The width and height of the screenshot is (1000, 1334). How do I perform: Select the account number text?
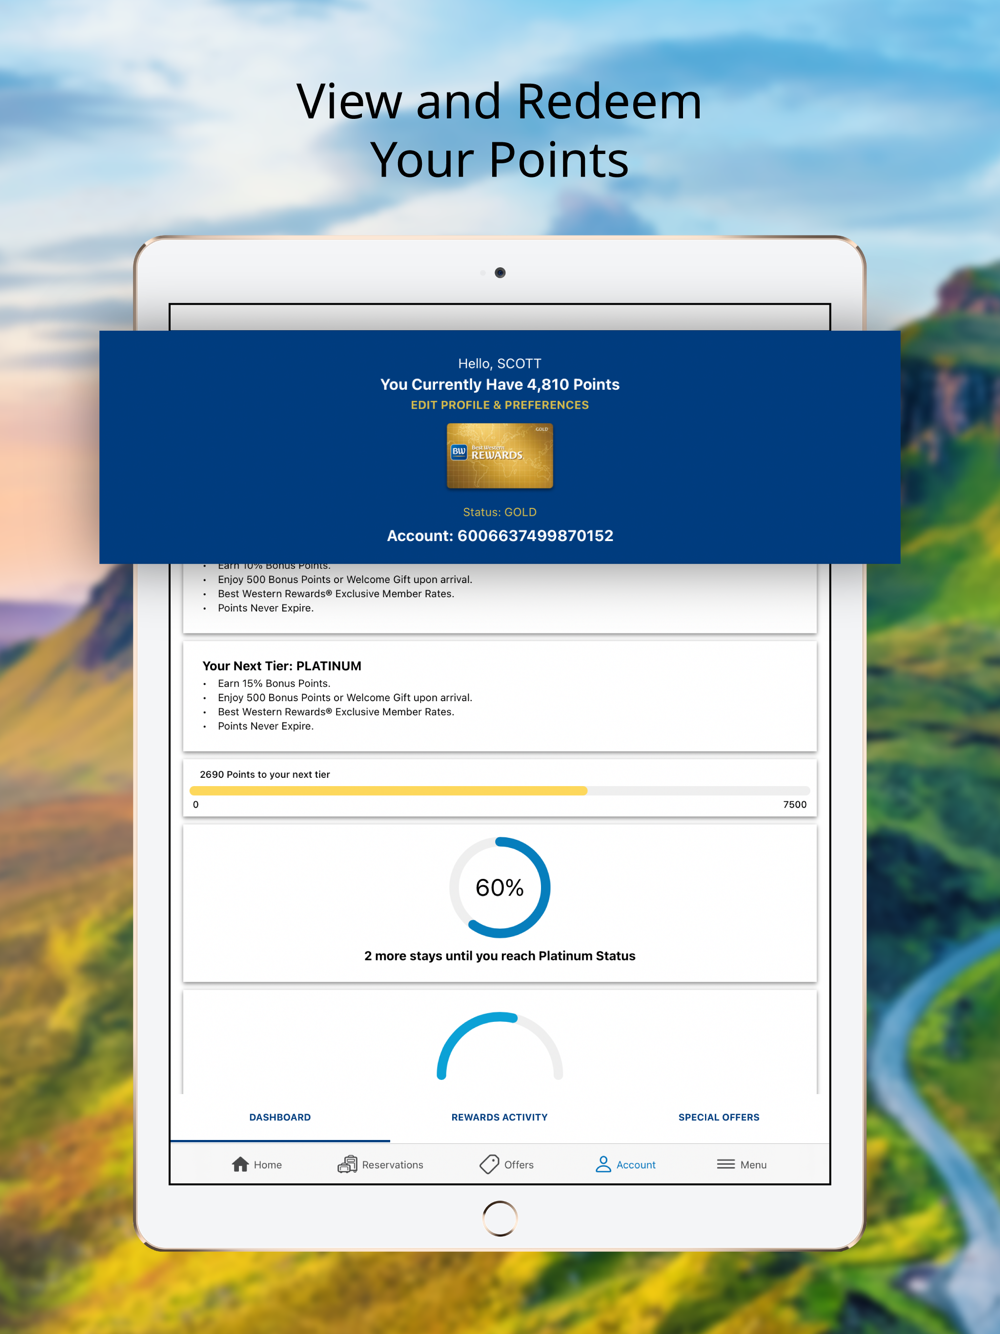click(500, 536)
